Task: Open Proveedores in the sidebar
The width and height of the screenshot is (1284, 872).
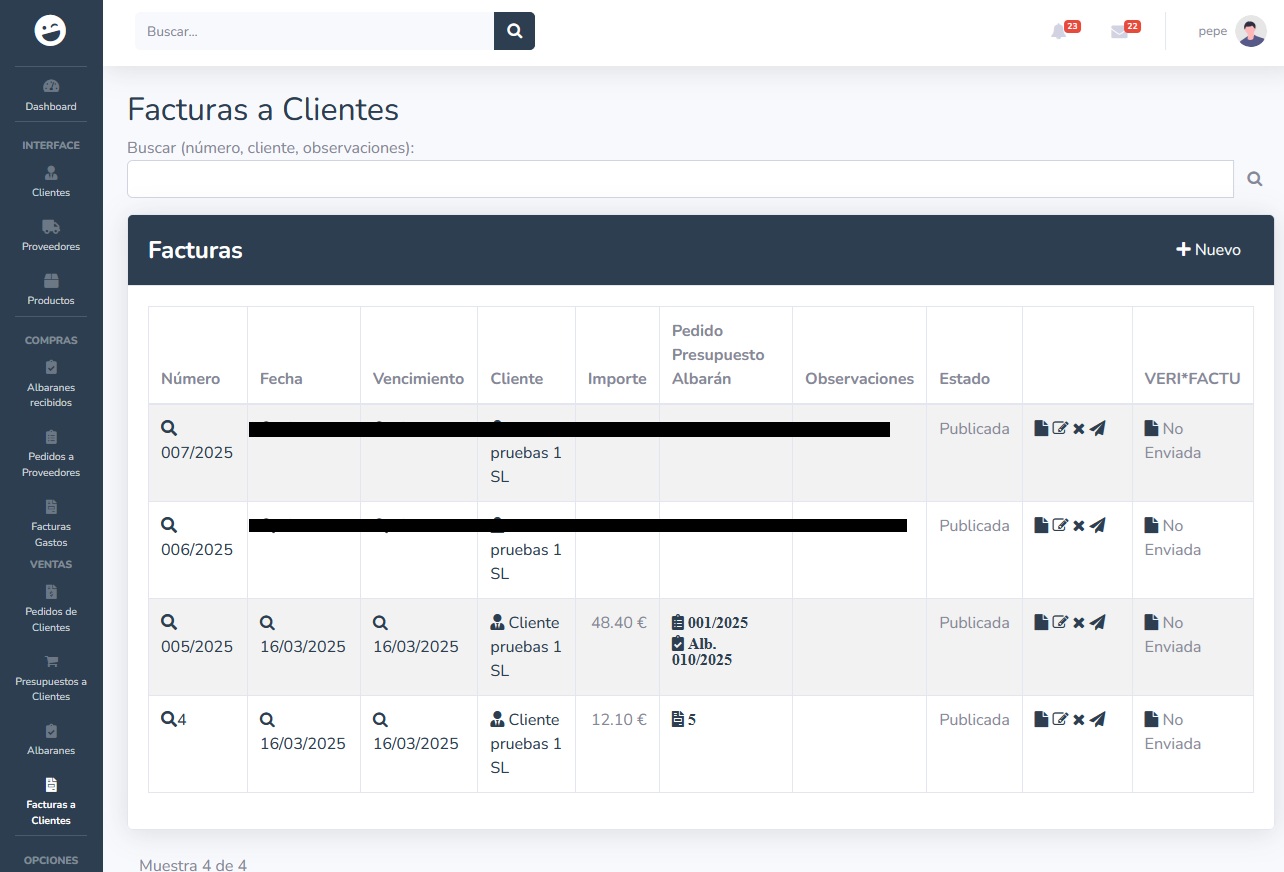Action: 51,235
